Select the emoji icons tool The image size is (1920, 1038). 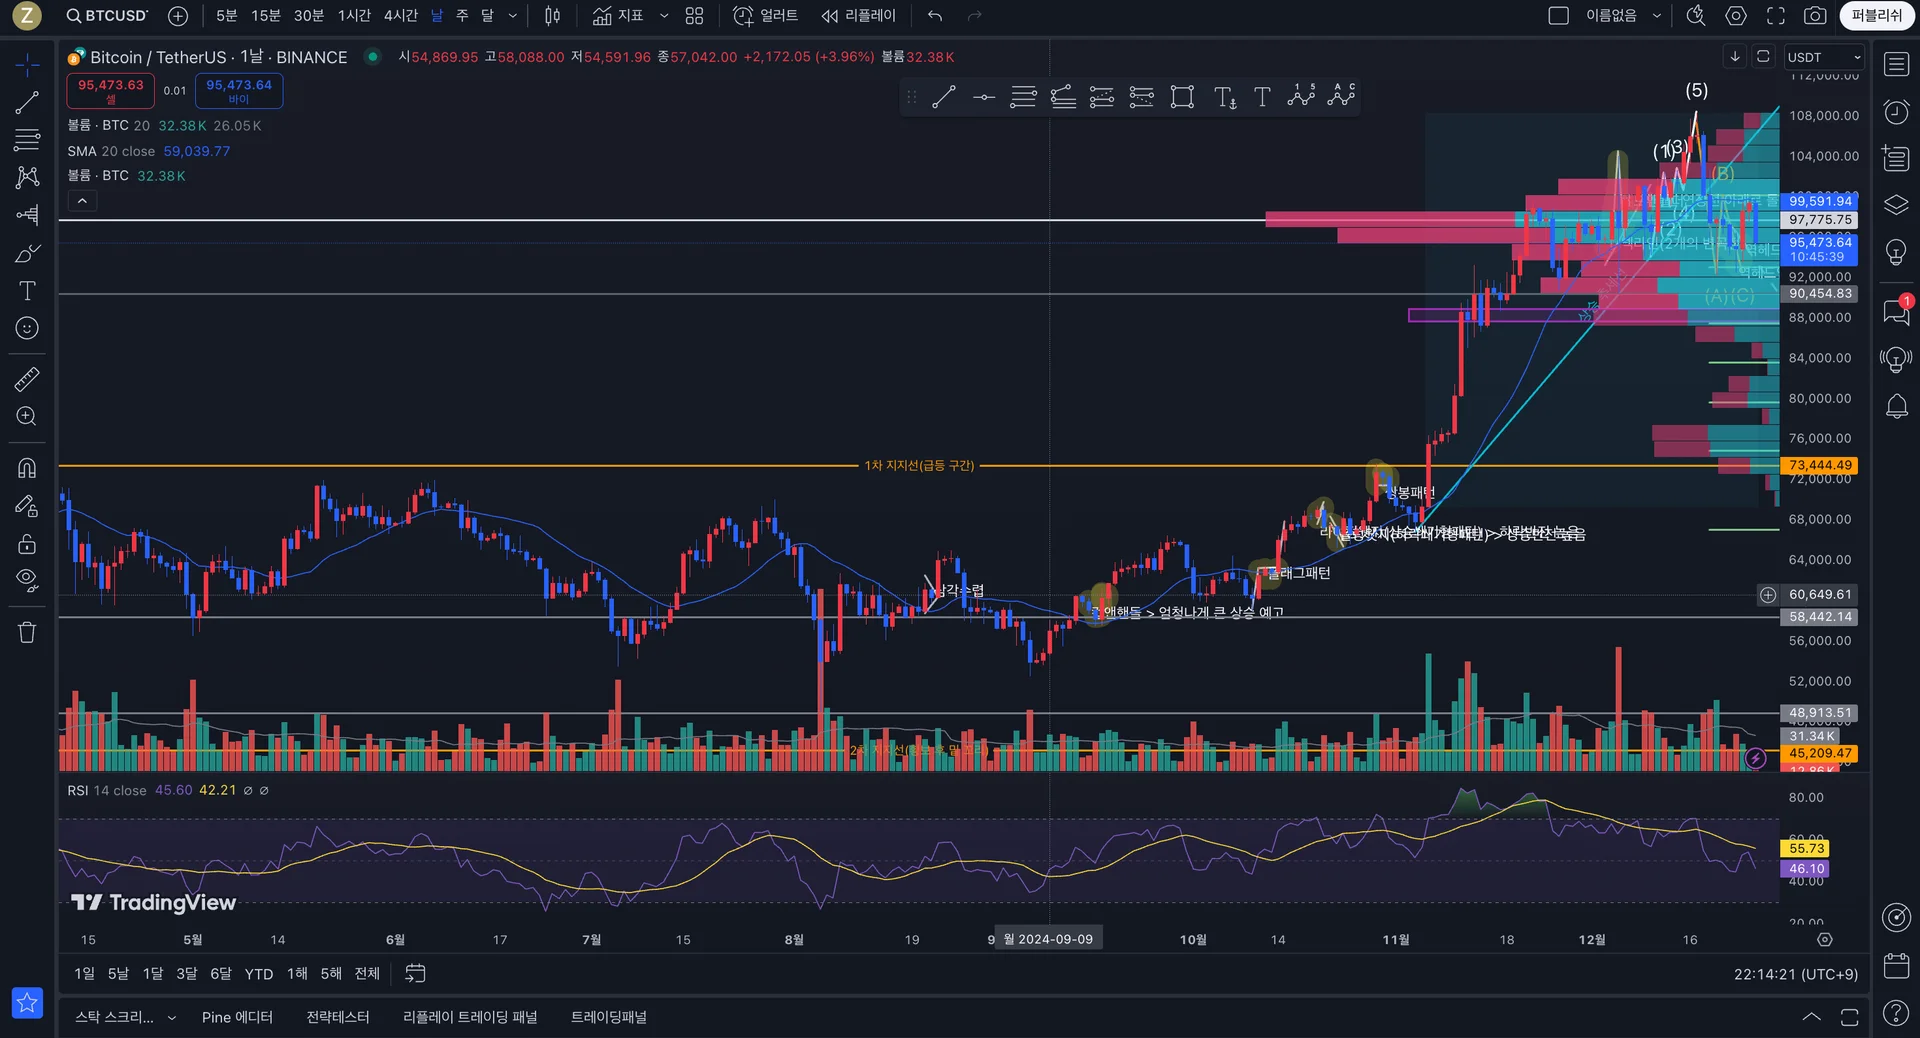pos(27,328)
